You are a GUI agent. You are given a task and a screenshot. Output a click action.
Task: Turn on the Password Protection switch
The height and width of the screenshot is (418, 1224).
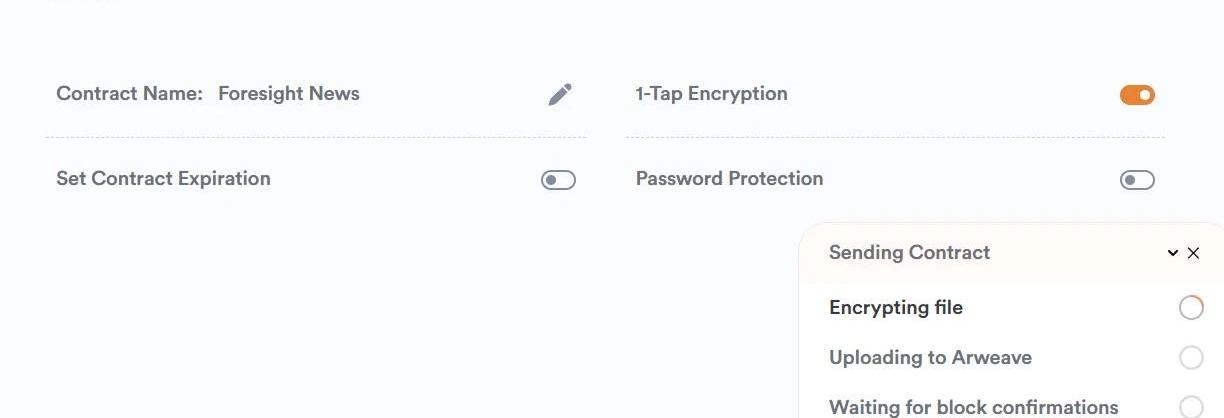pyautogui.click(x=1137, y=180)
